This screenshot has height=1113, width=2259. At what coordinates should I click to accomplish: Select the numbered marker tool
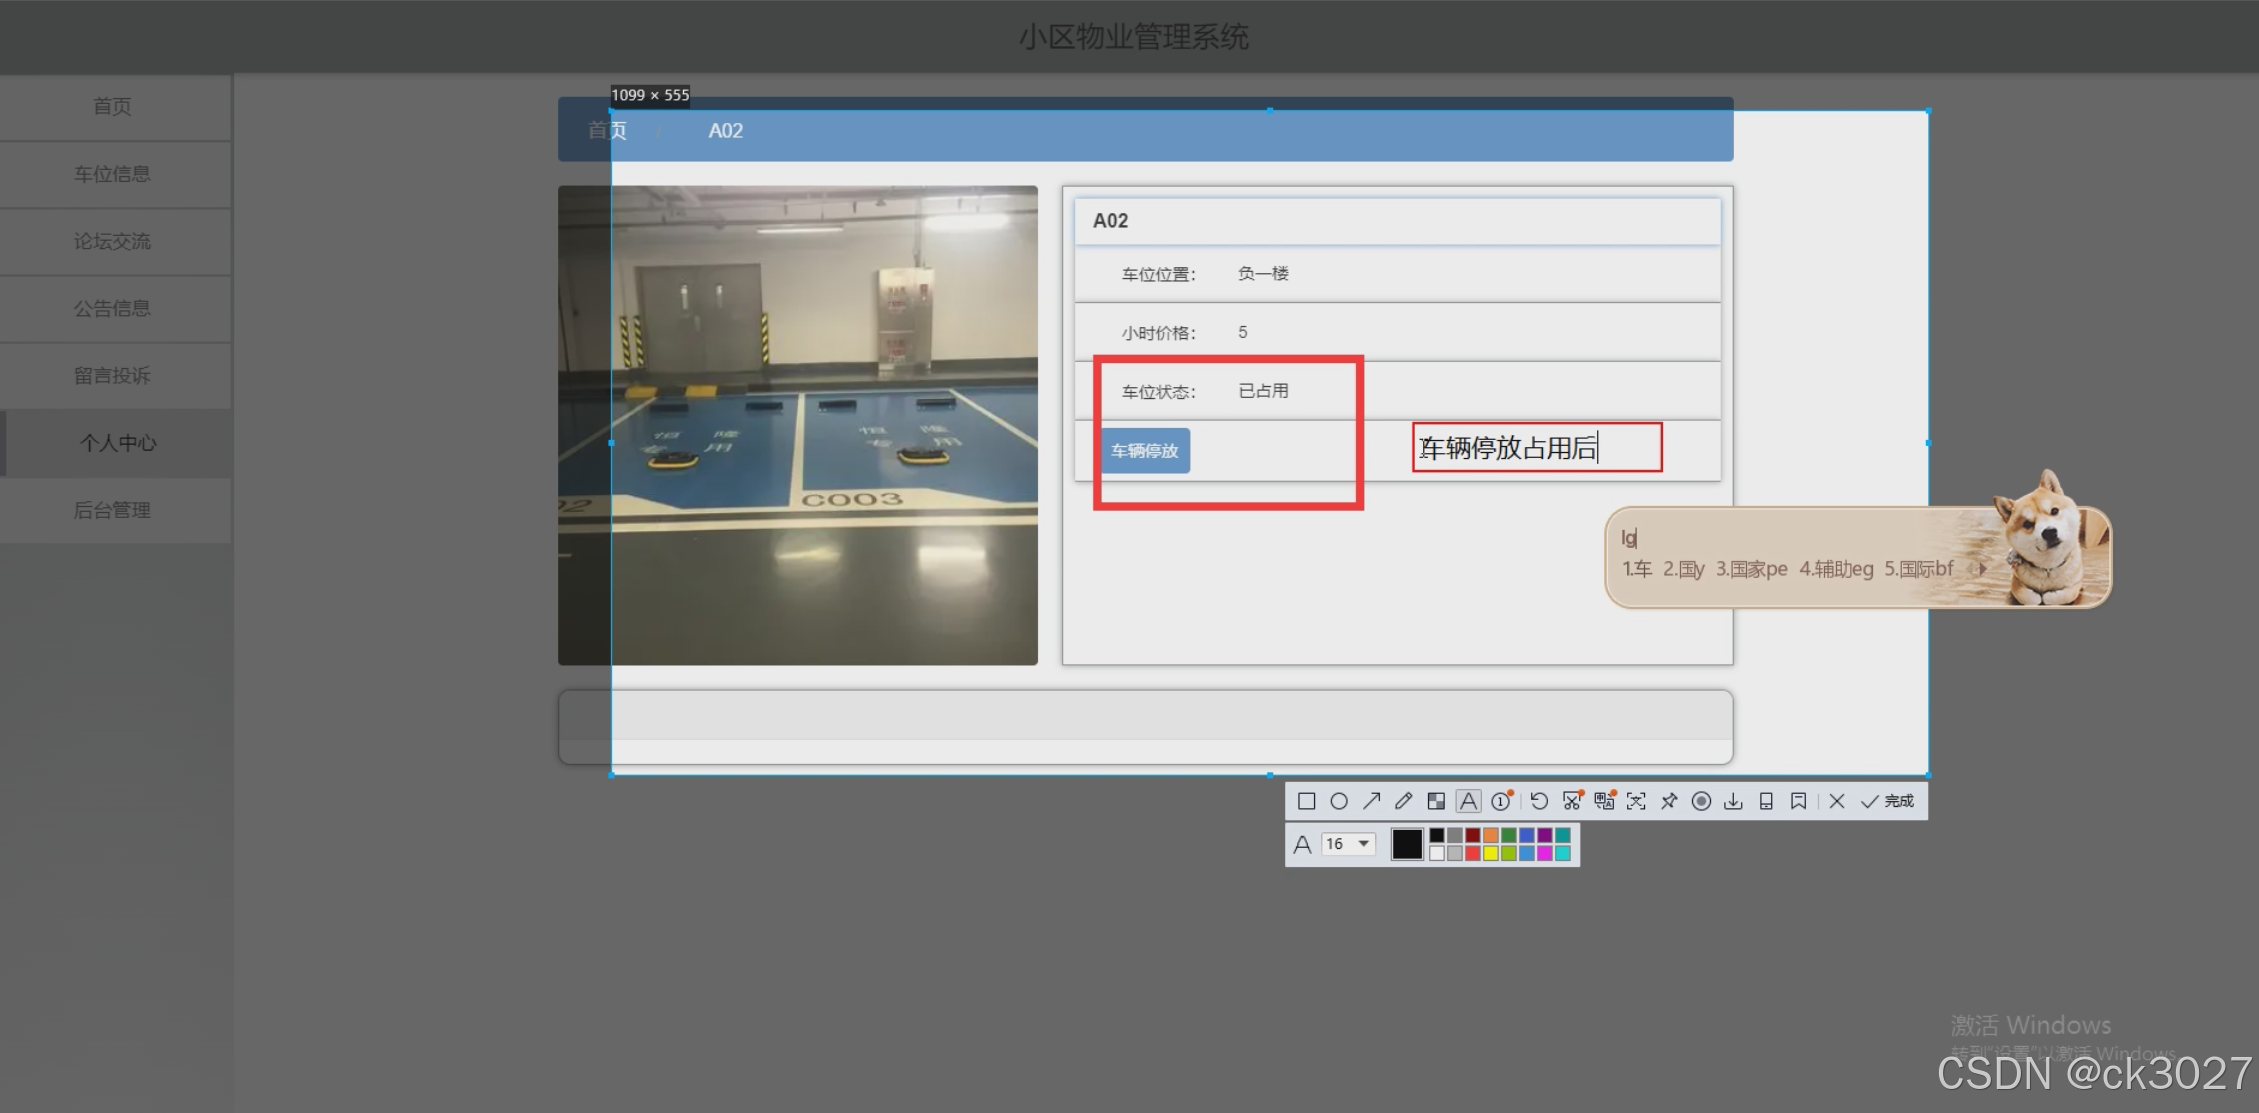pyautogui.click(x=1501, y=801)
